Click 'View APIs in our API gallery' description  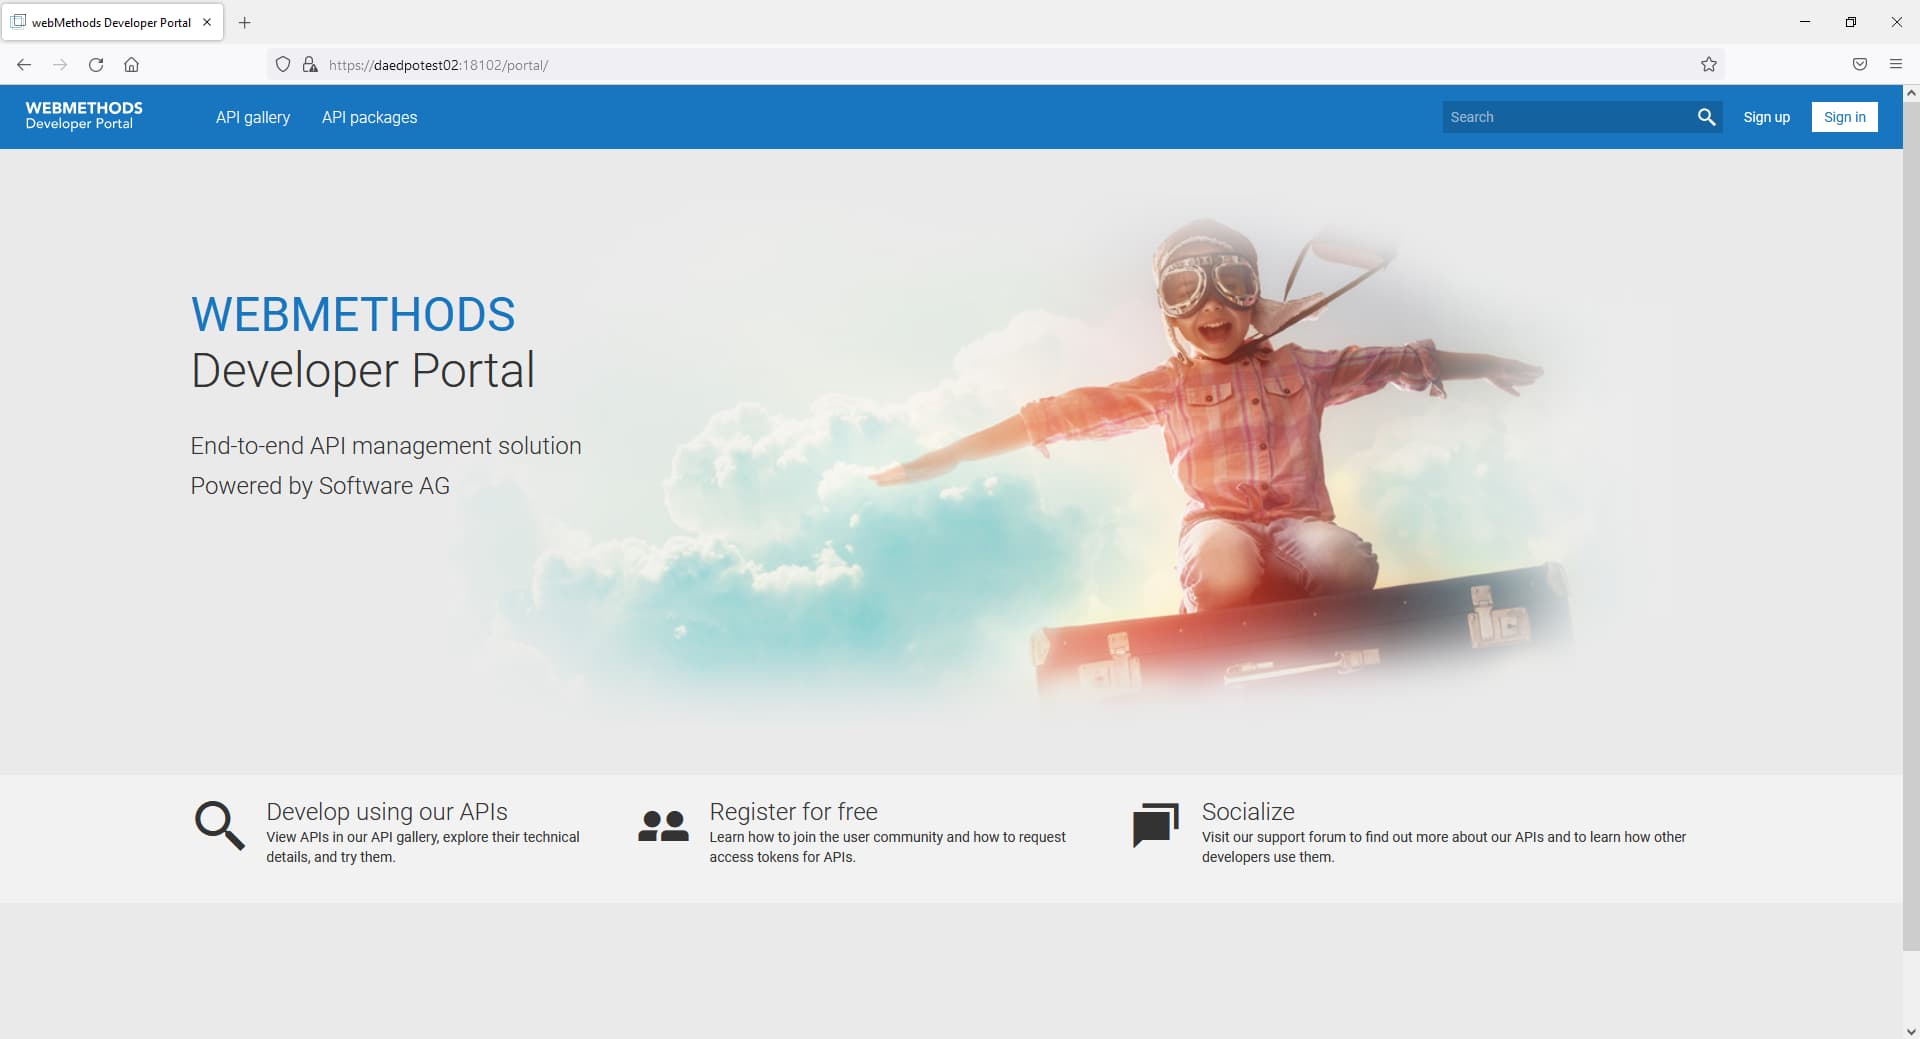[423, 847]
